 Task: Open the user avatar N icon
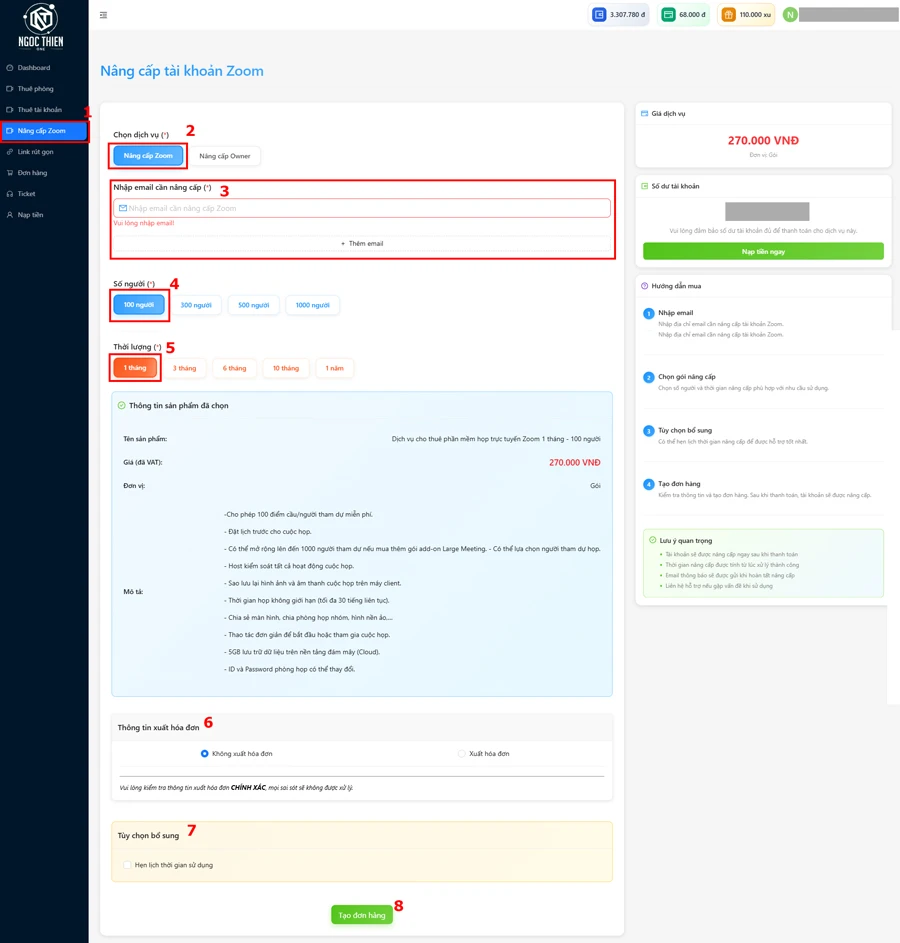pyautogui.click(x=790, y=15)
